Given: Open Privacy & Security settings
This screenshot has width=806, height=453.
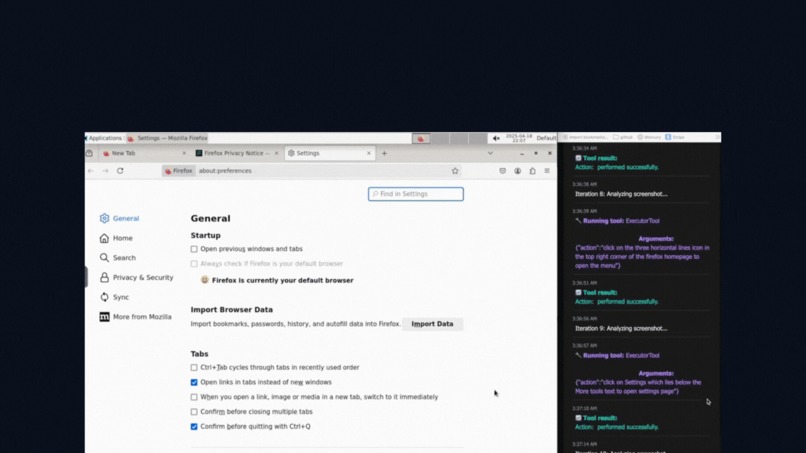Looking at the screenshot, I should [x=137, y=278].
